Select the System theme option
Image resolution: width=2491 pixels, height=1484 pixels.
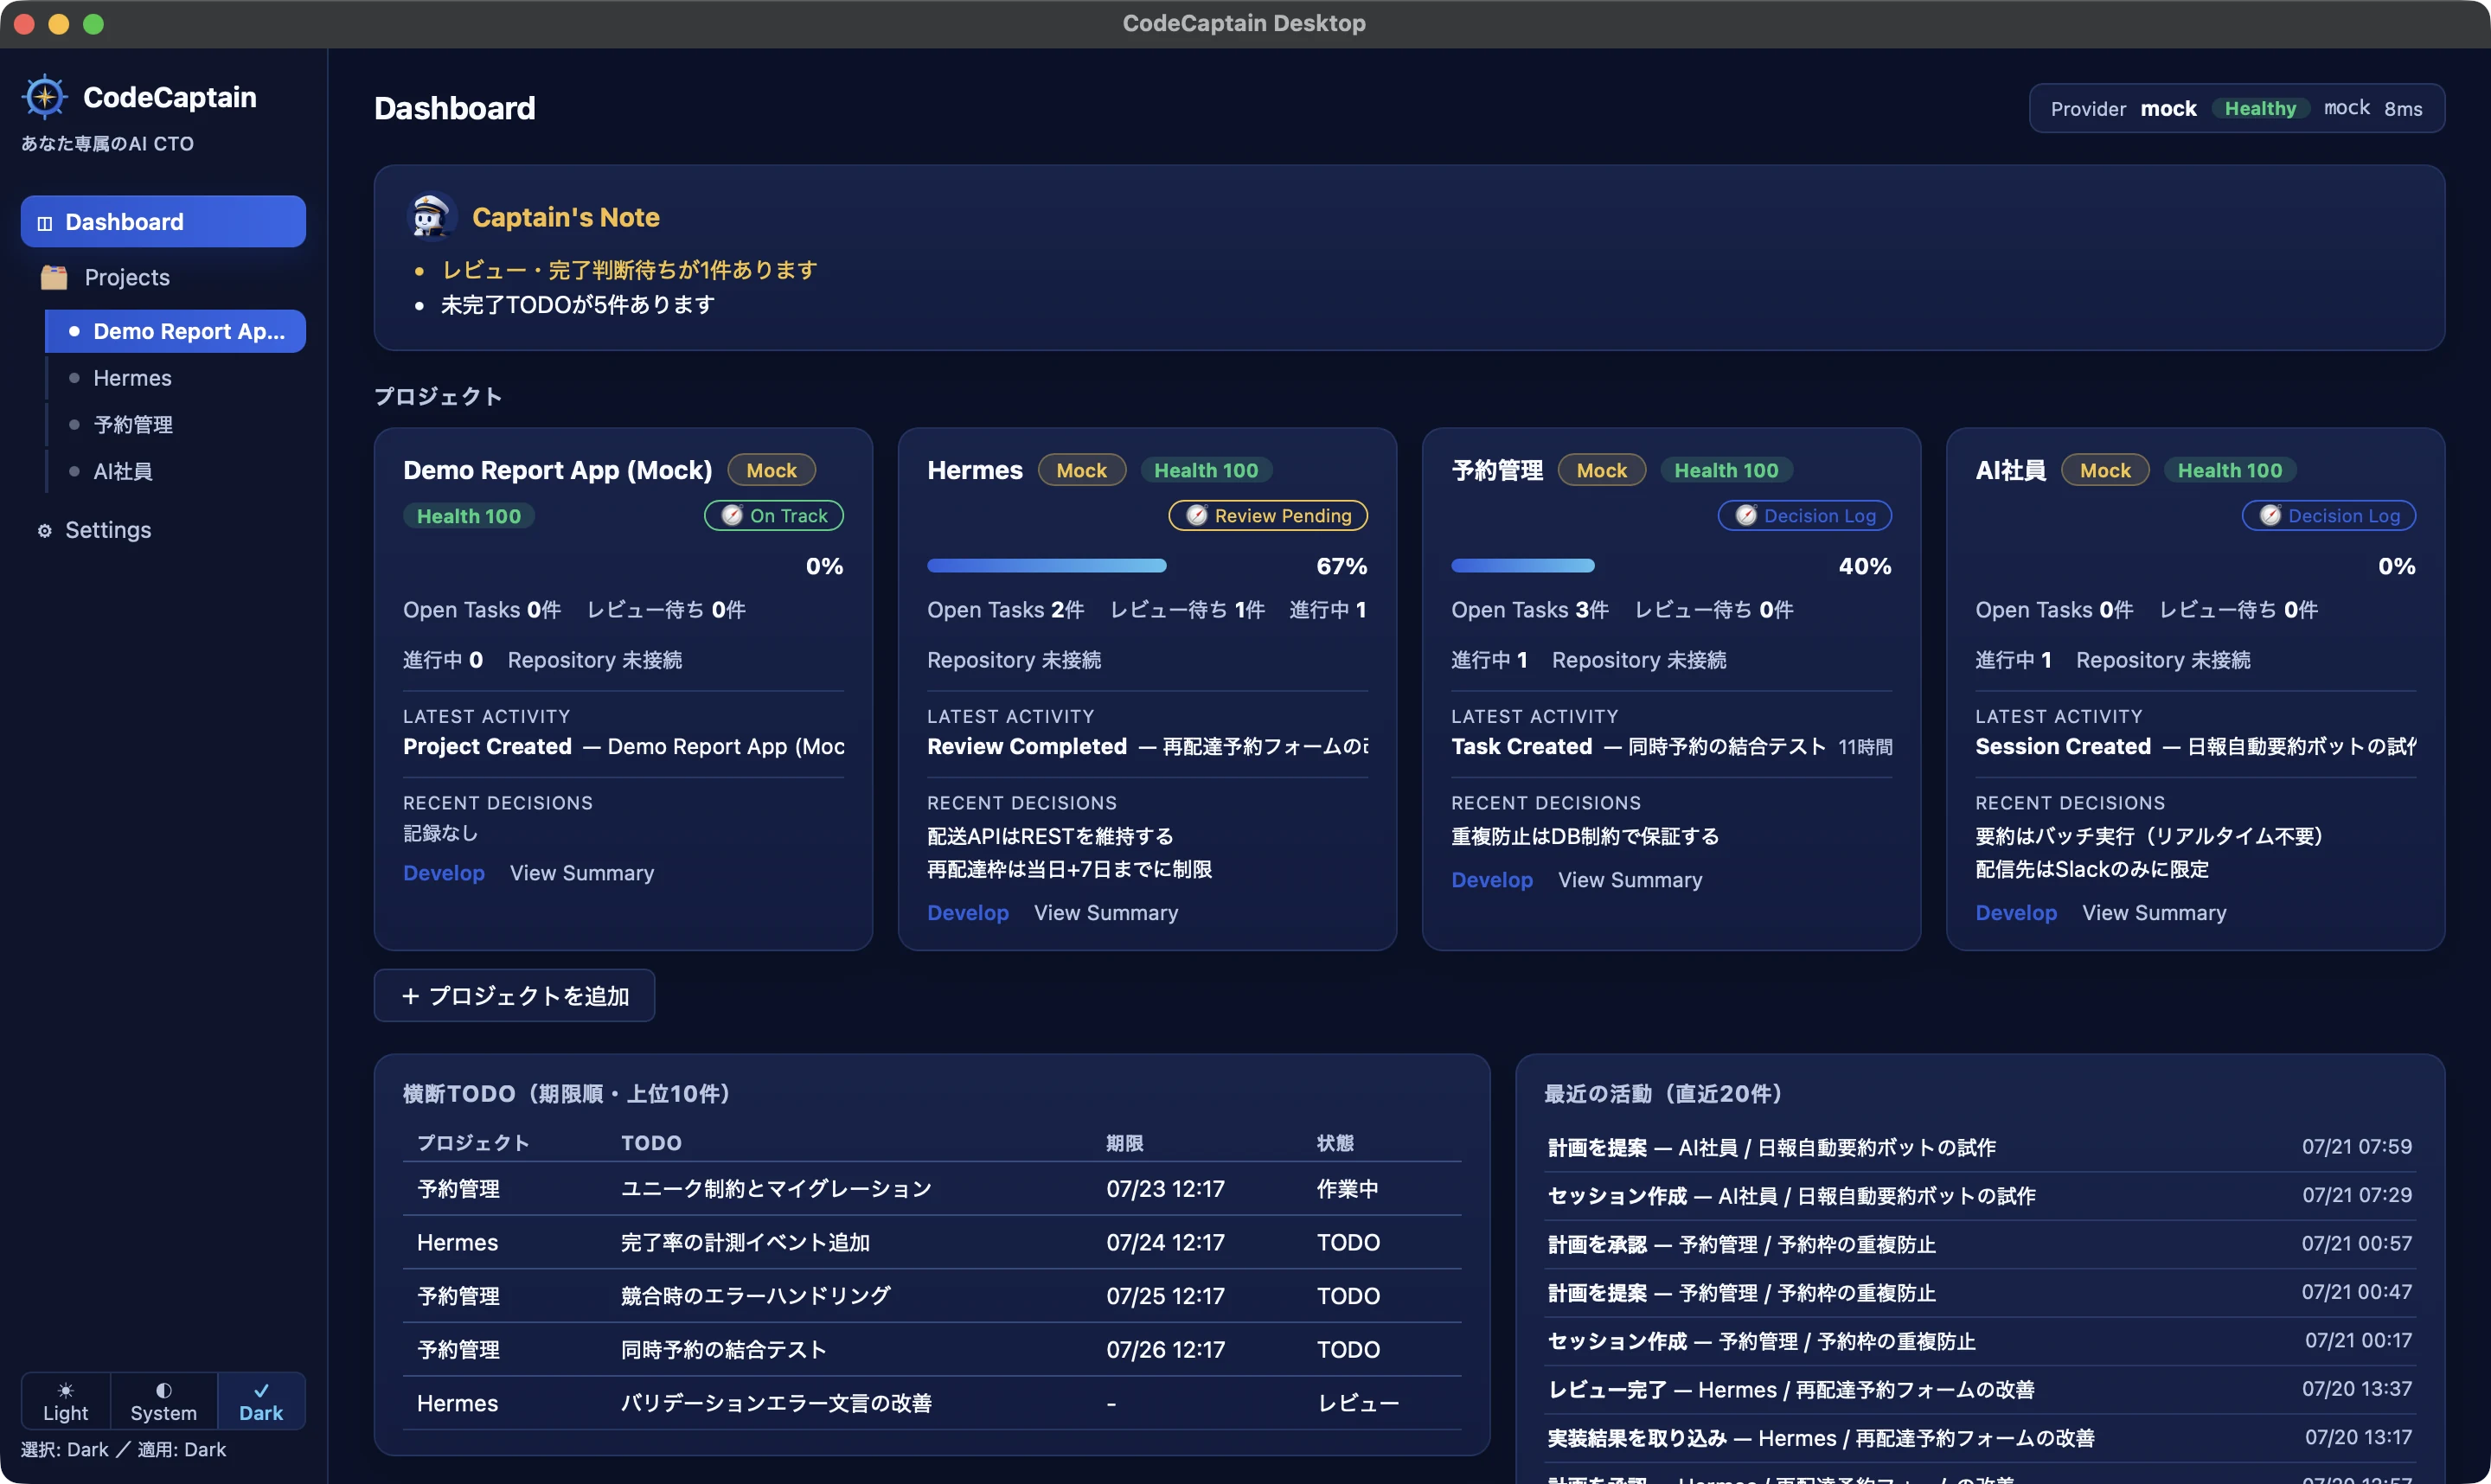pyautogui.click(x=164, y=1401)
